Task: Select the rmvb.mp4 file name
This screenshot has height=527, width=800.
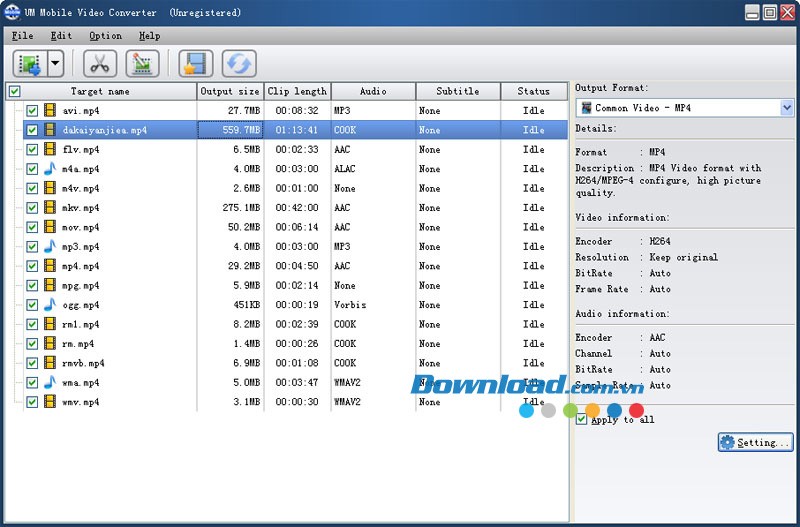Action: [83, 363]
